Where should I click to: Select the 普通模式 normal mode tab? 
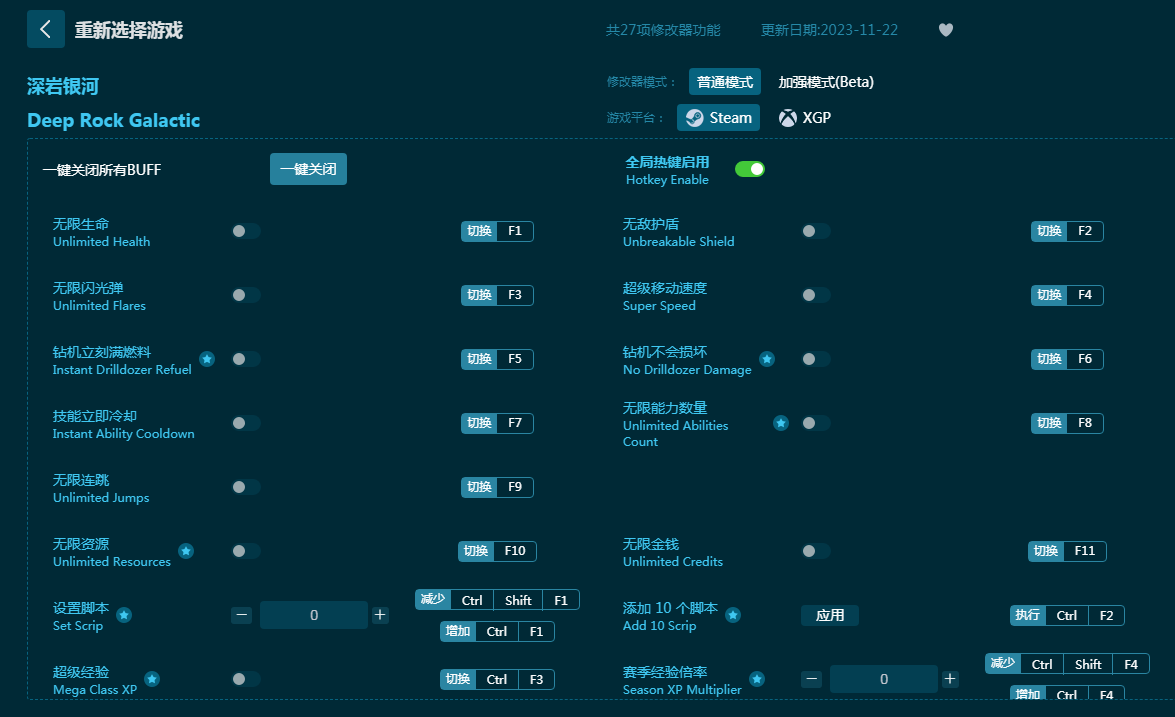pos(725,82)
